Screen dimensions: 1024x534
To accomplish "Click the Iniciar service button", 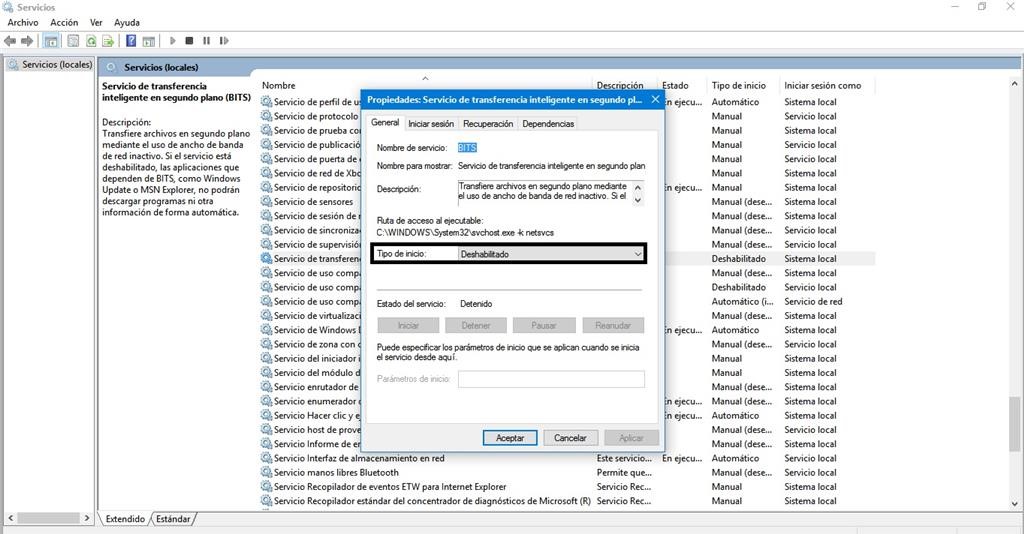I will (x=409, y=325).
